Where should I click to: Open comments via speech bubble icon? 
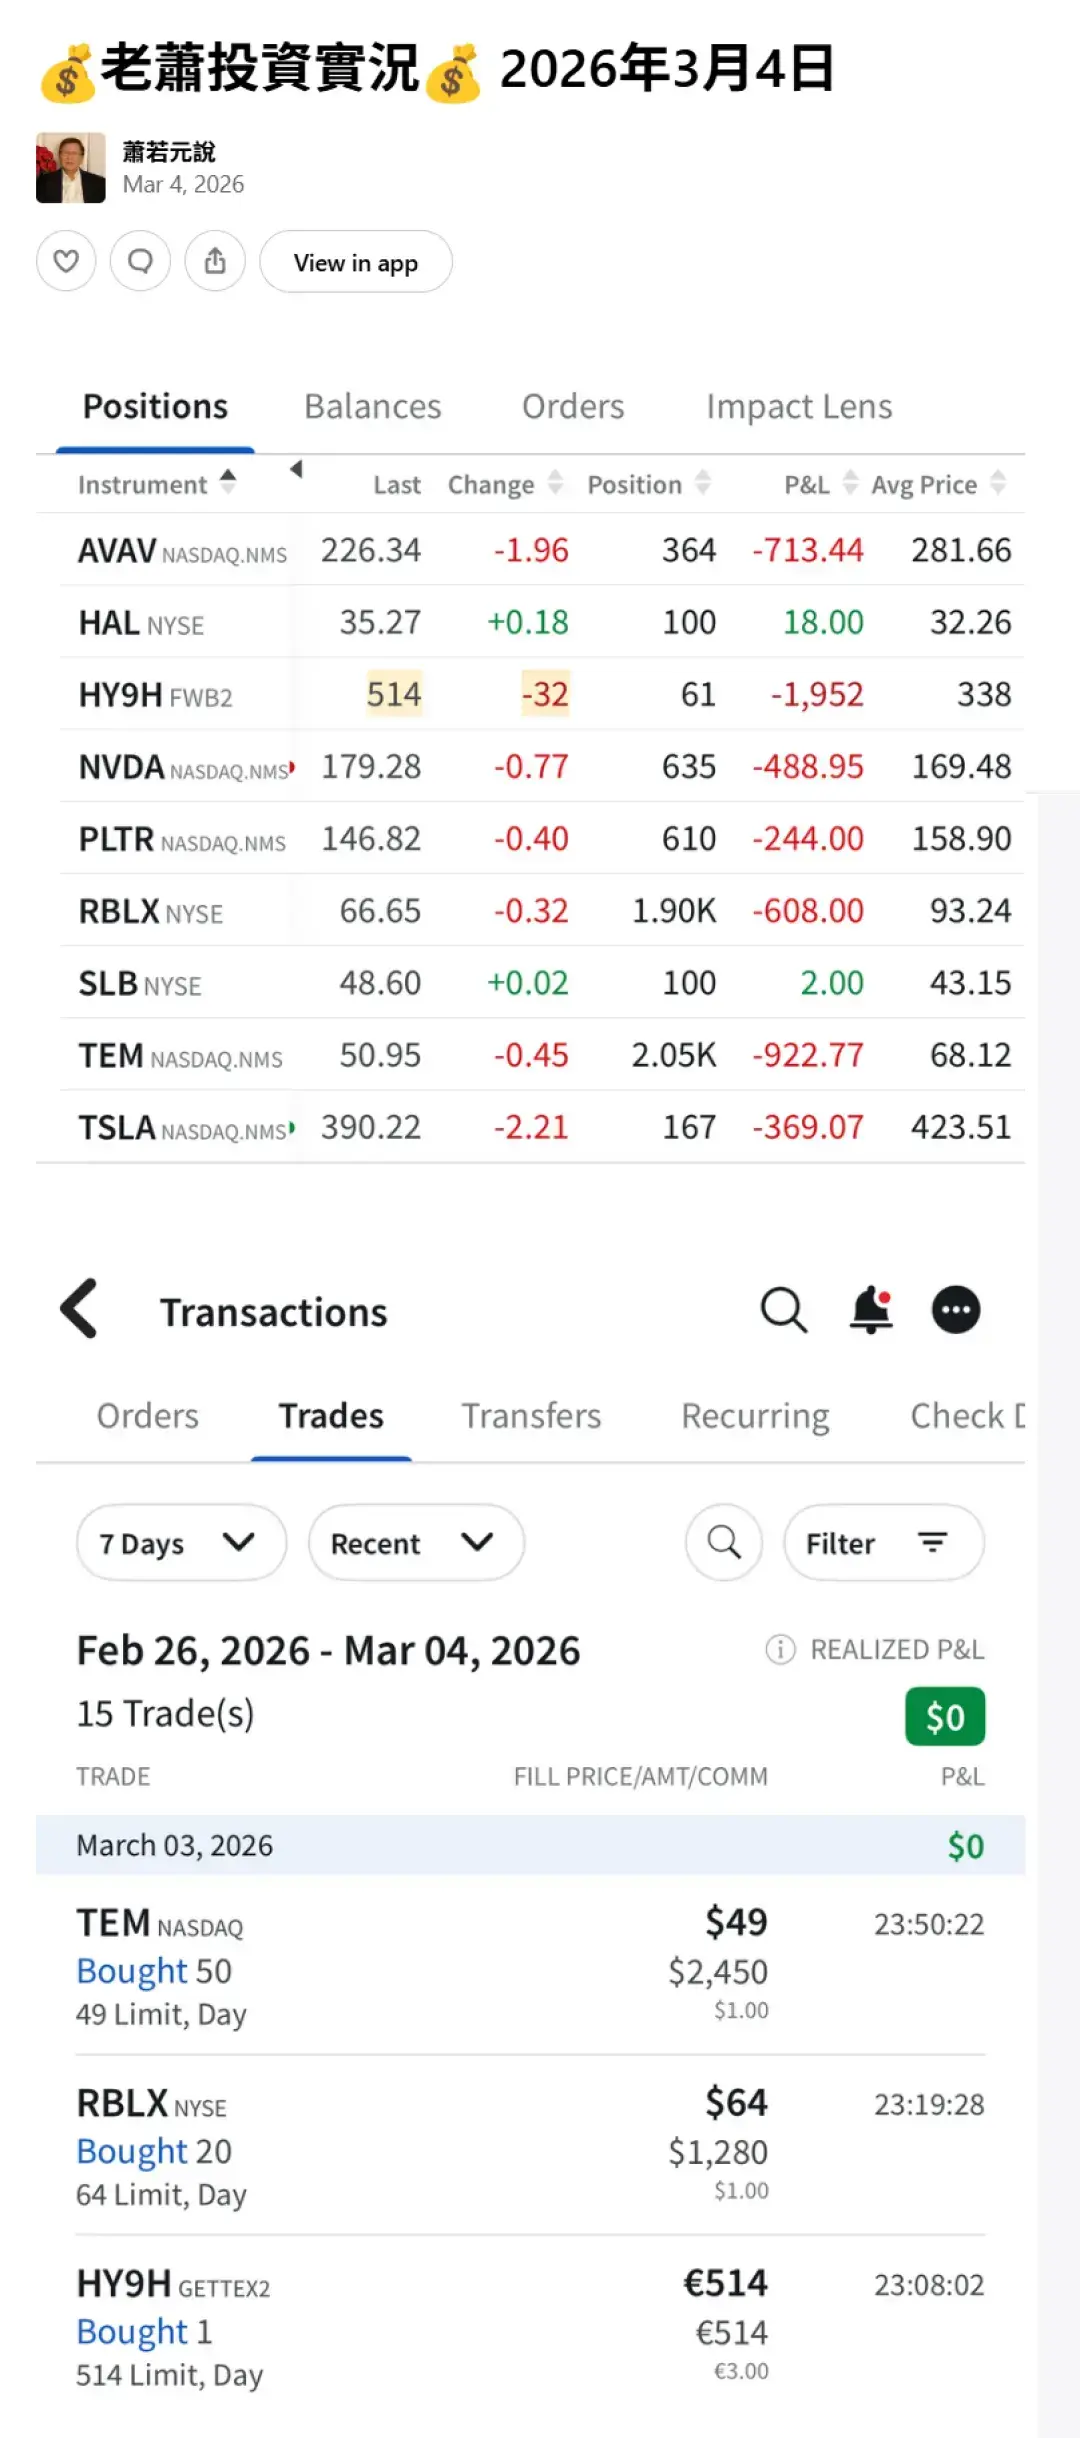(x=140, y=262)
